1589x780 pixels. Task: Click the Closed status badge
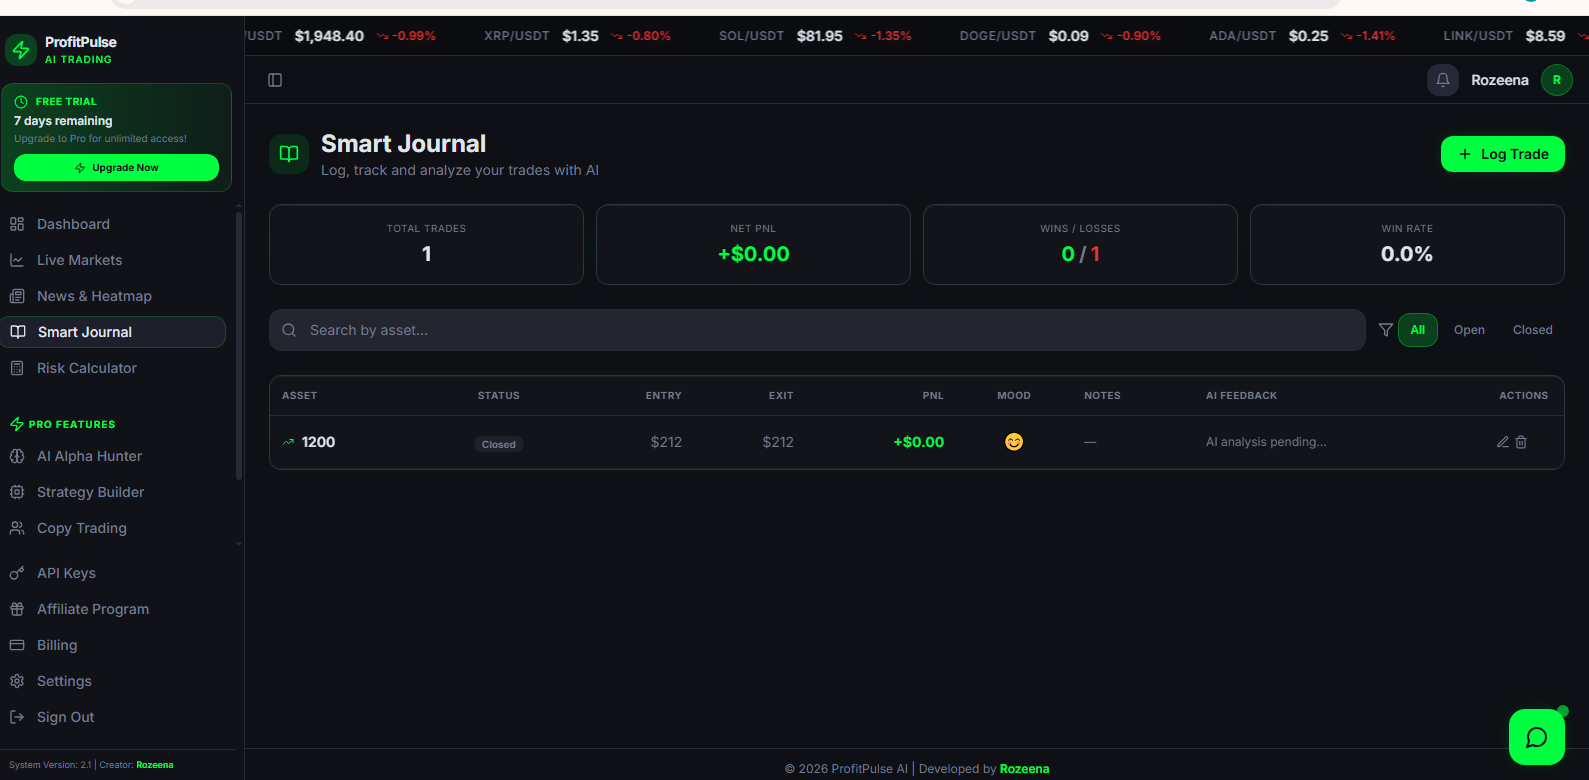(498, 444)
